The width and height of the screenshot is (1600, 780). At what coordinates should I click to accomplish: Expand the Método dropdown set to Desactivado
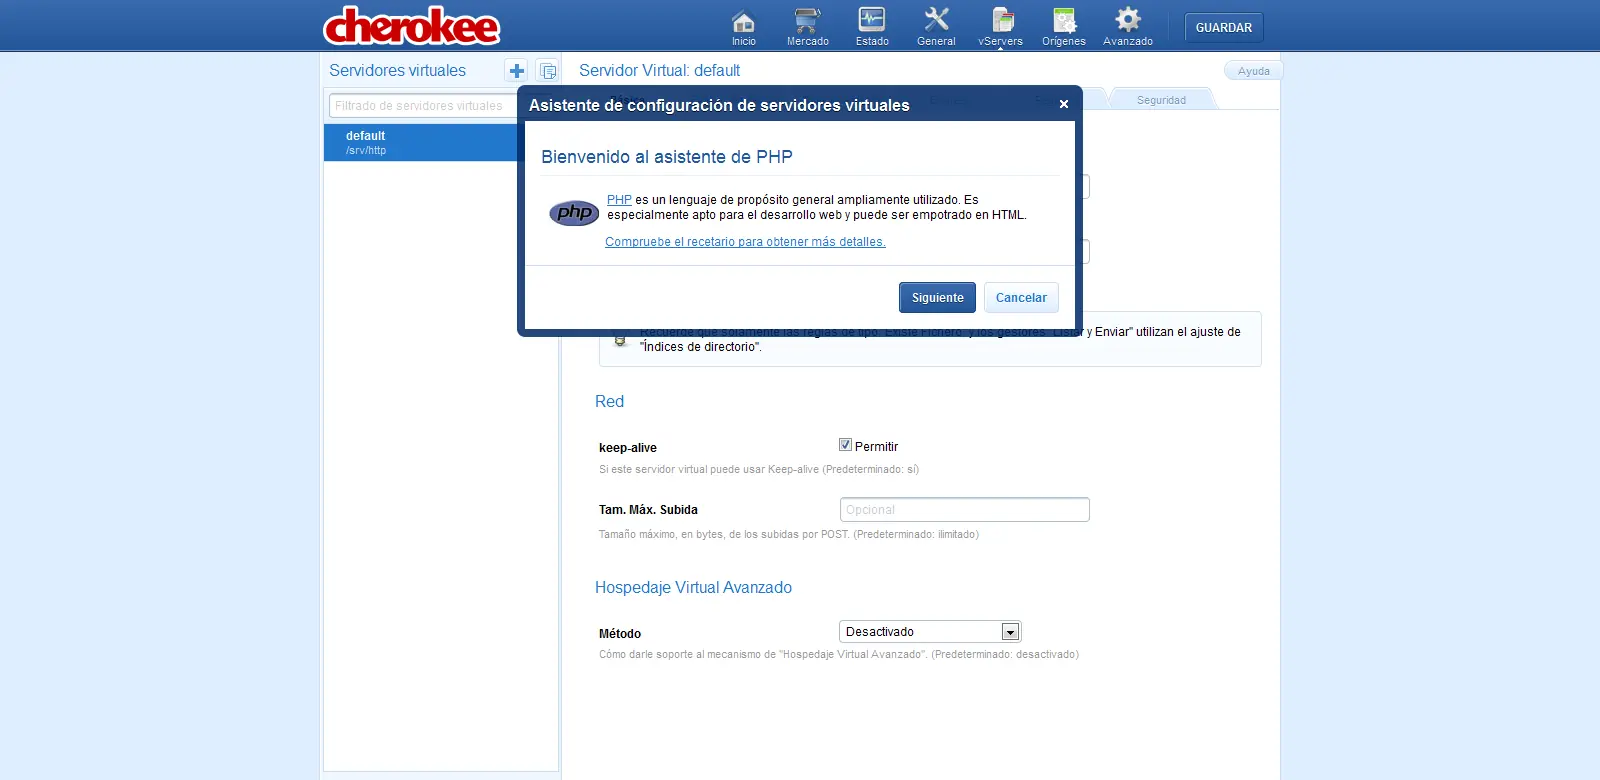click(930, 632)
